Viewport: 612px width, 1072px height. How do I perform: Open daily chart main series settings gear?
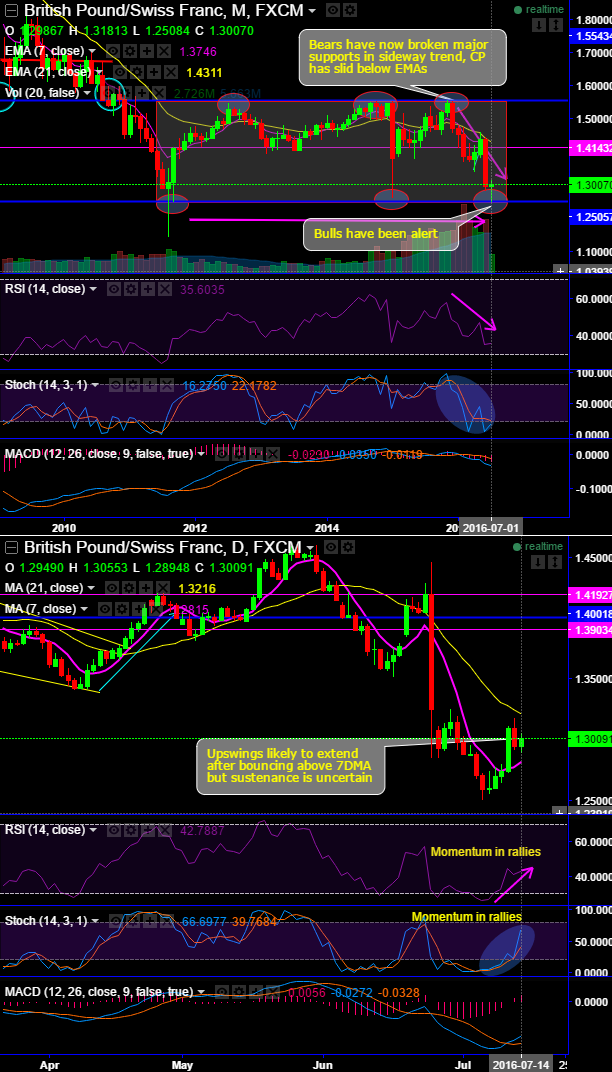tap(349, 547)
